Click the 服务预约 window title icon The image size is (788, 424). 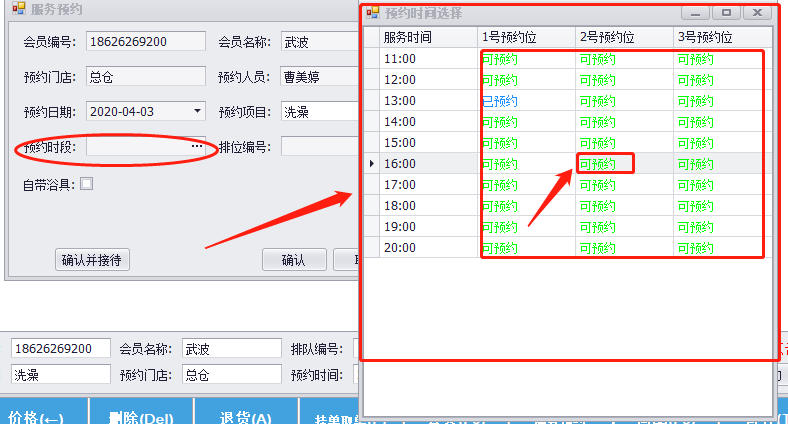click(19, 8)
